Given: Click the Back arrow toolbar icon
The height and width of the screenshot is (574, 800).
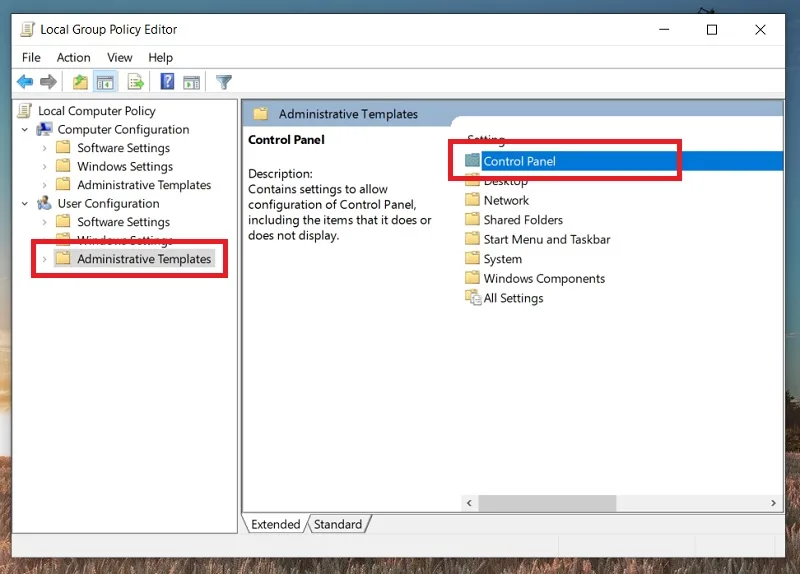Looking at the screenshot, I should 24,82.
